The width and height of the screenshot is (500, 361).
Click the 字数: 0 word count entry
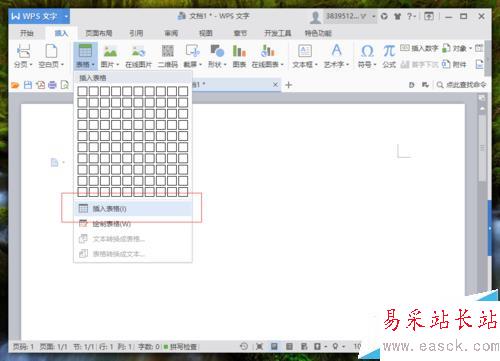149,347
